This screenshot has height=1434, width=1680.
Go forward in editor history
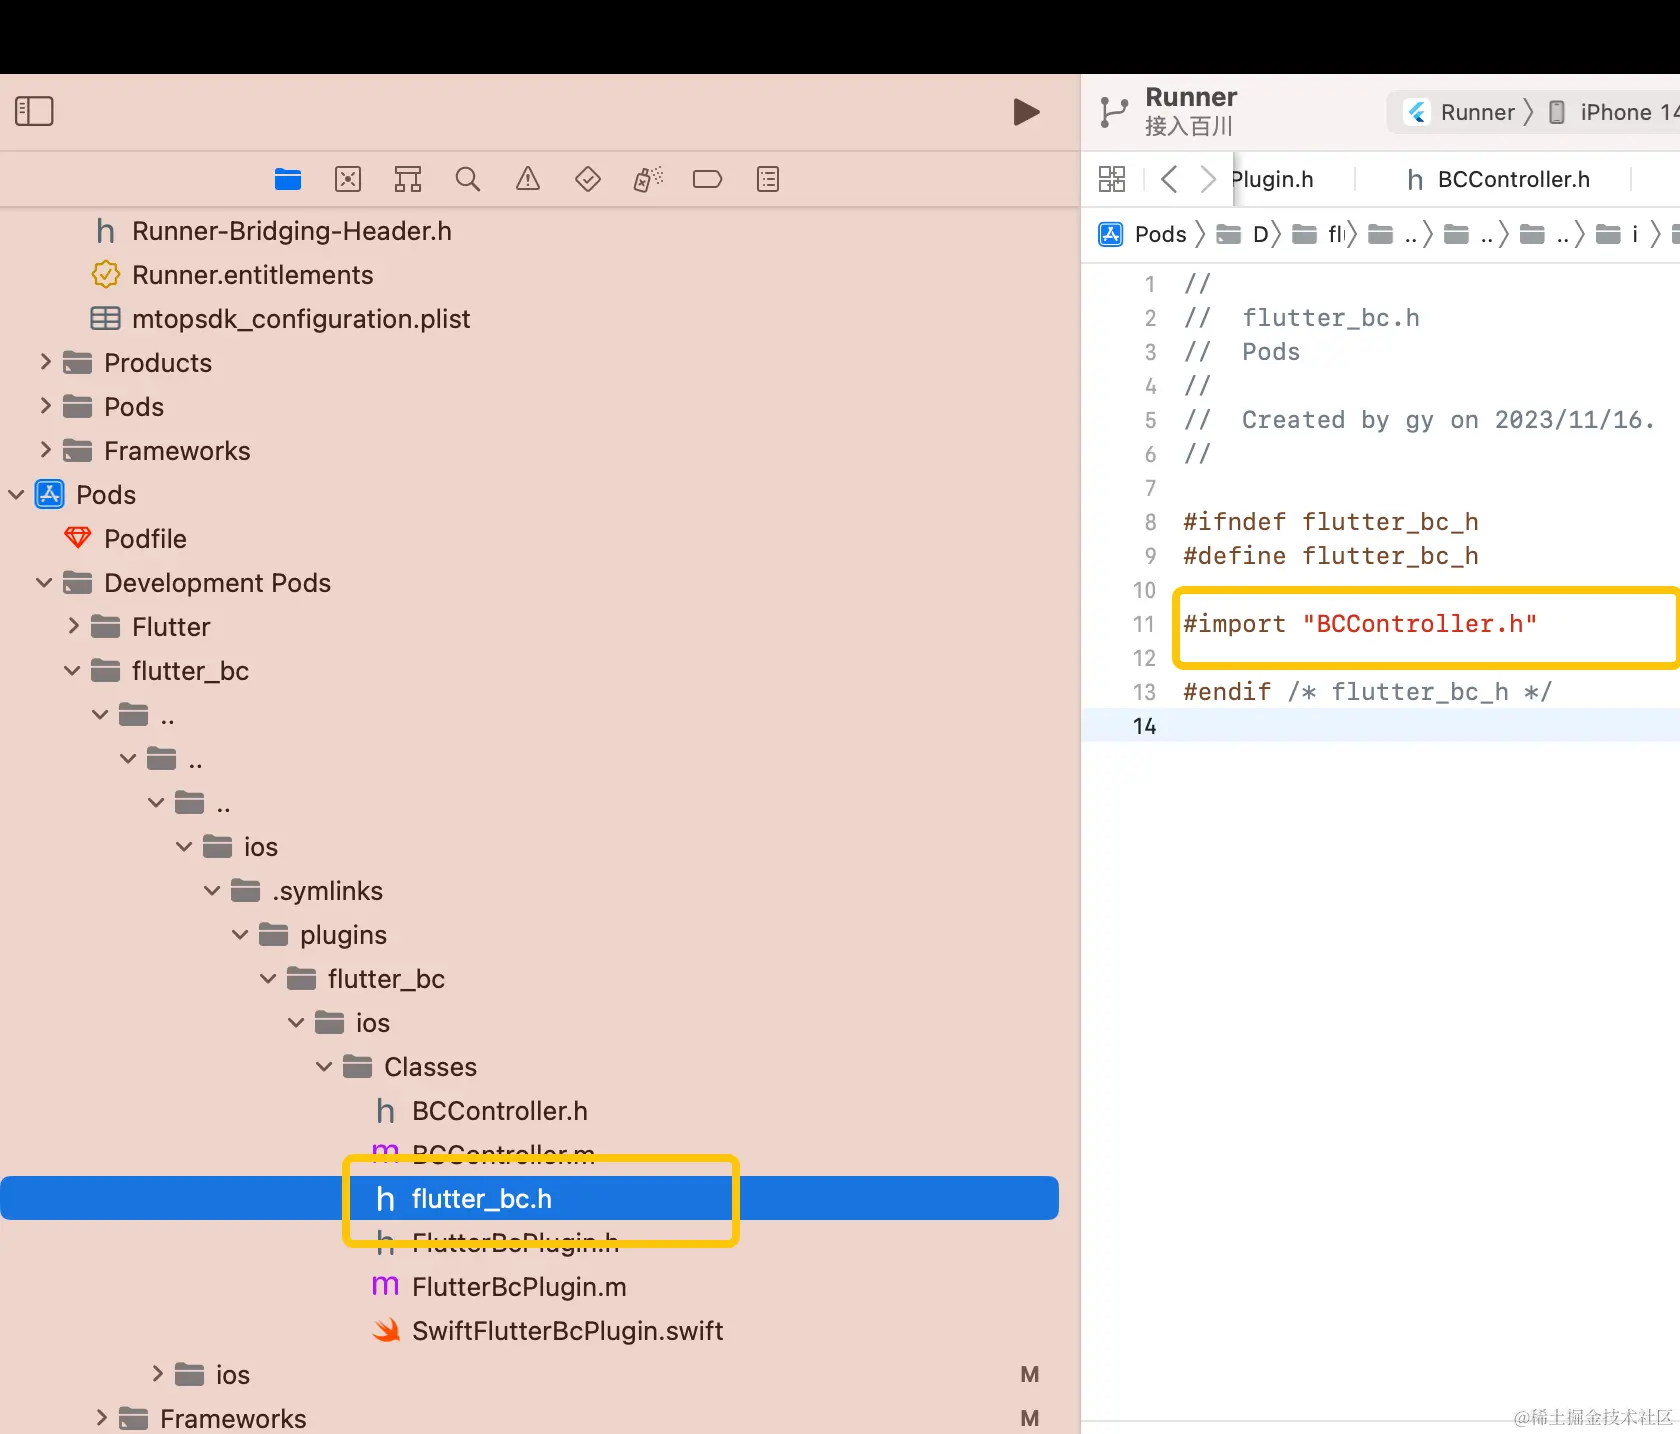click(1208, 179)
